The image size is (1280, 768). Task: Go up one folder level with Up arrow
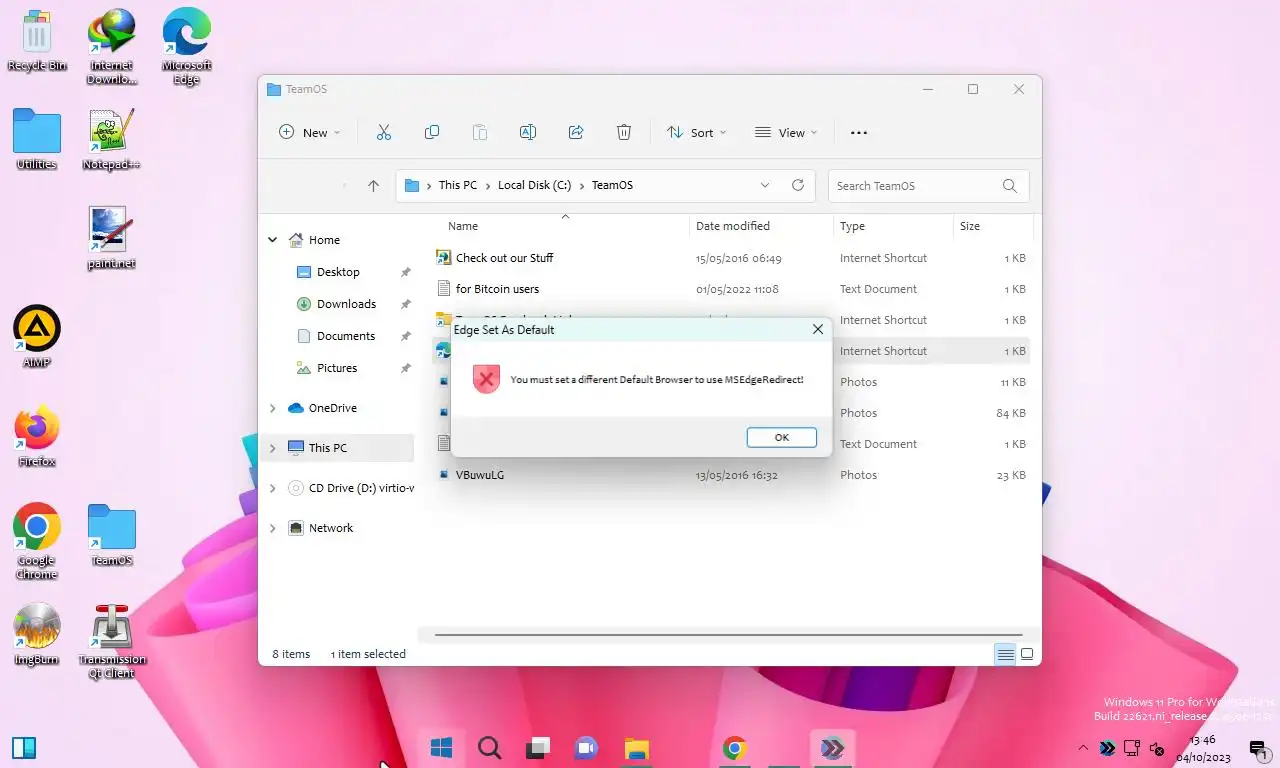point(373,185)
